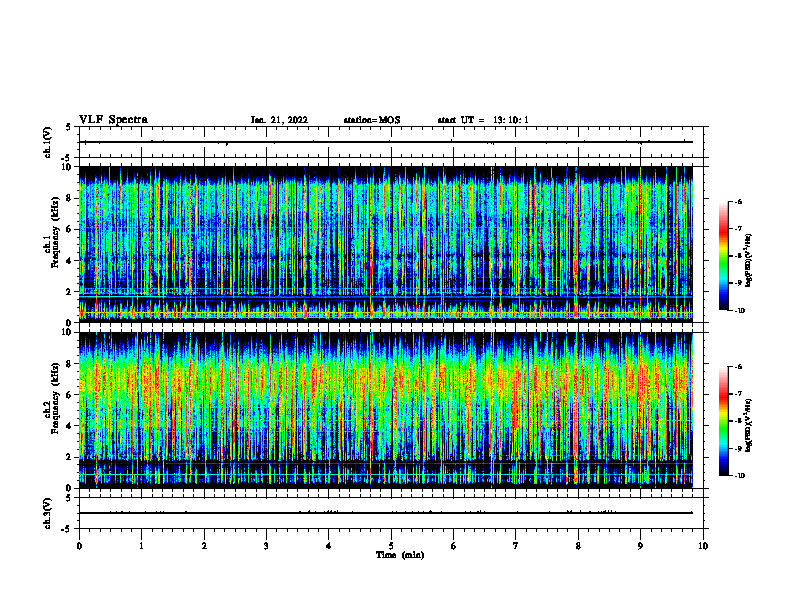Click the "Time (min)" x-axis label
This screenshot has width=792, height=612.
400,555
